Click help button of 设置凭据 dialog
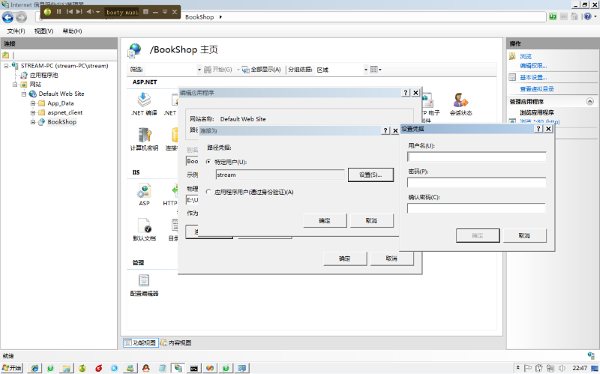Viewport: 600px width, 374px height. pos(538,129)
